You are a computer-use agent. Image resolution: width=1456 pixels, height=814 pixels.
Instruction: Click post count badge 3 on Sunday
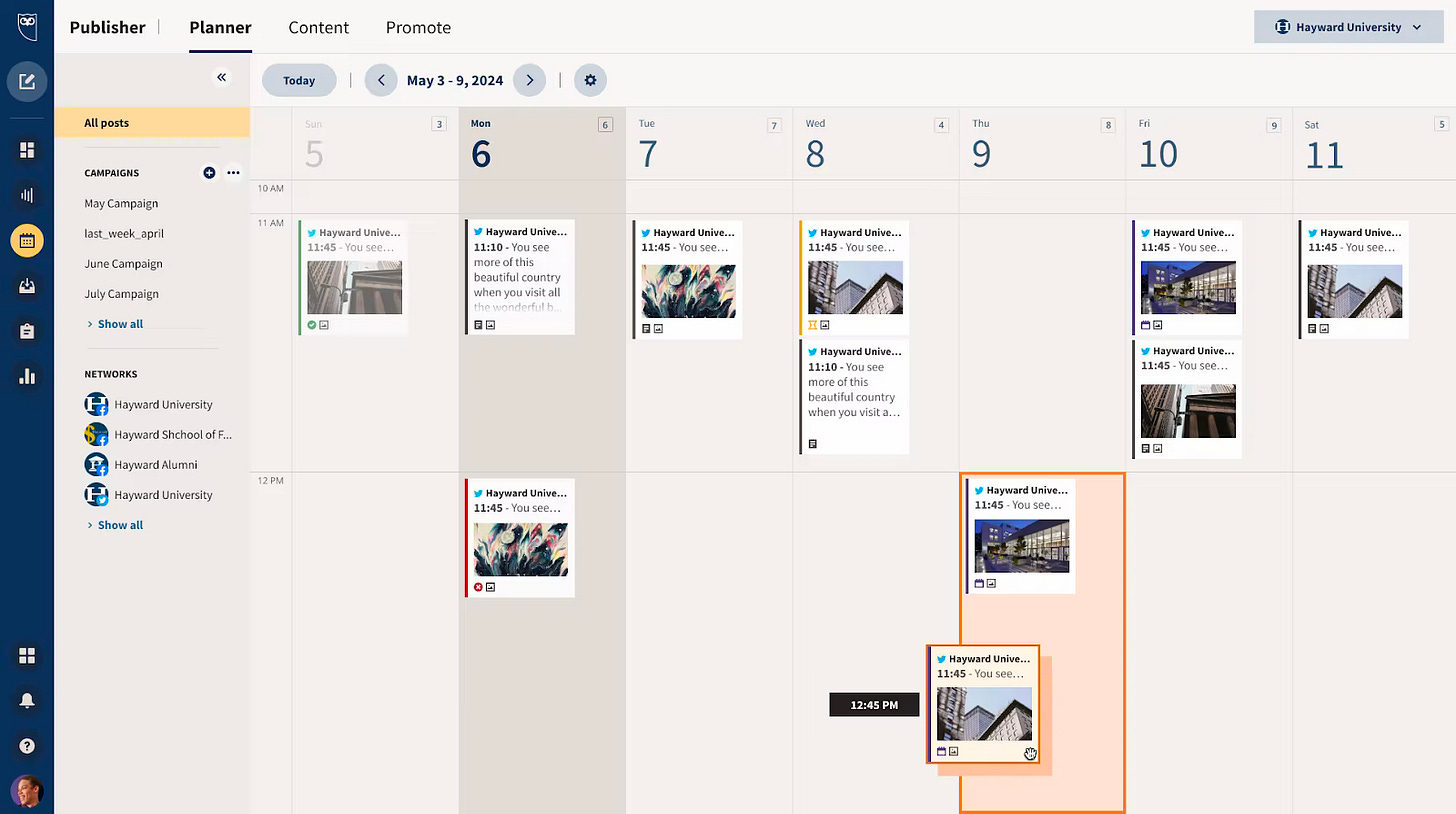[438, 125]
